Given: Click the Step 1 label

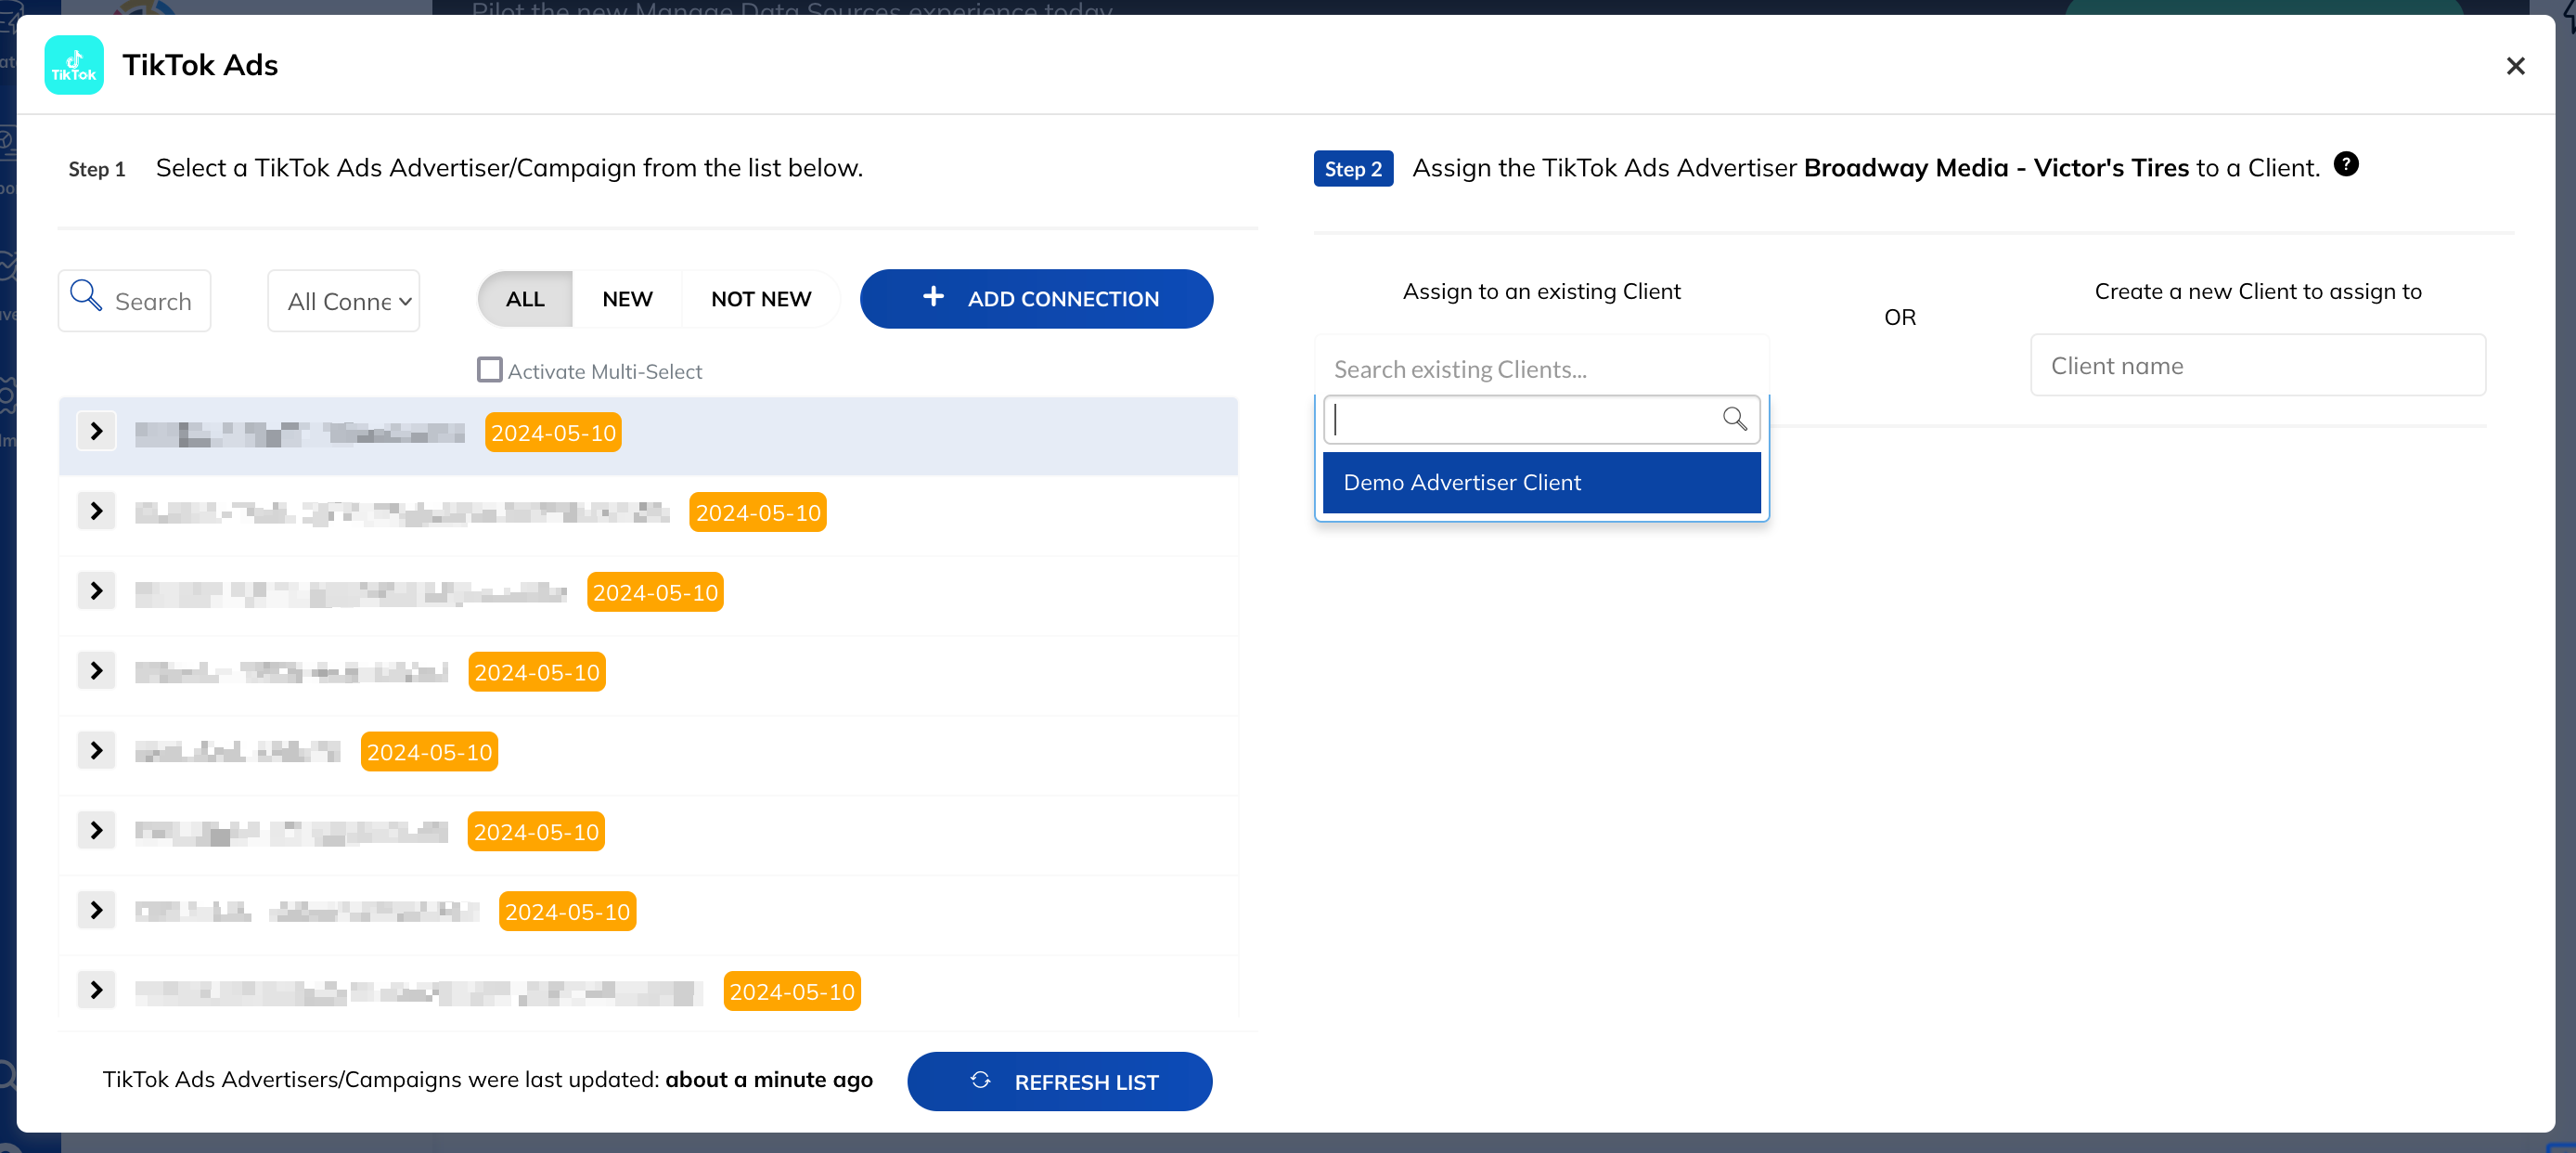Looking at the screenshot, I should pos(97,169).
